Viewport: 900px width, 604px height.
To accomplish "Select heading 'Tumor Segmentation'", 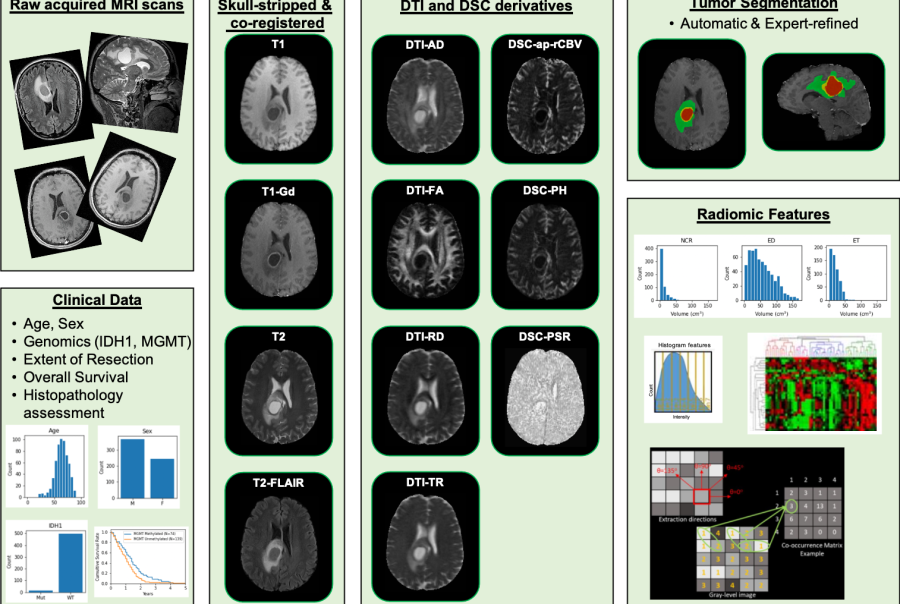I will pos(764,5).
